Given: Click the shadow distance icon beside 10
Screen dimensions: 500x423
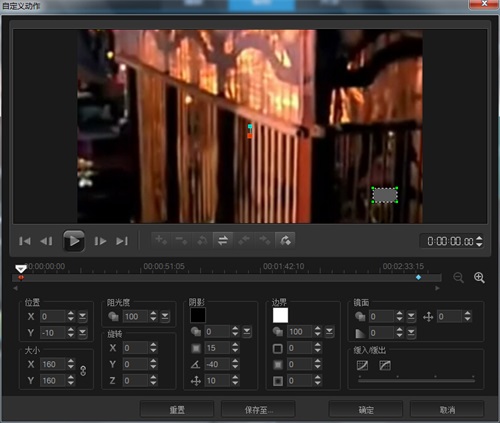Looking at the screenshot, I should [196, 381].
